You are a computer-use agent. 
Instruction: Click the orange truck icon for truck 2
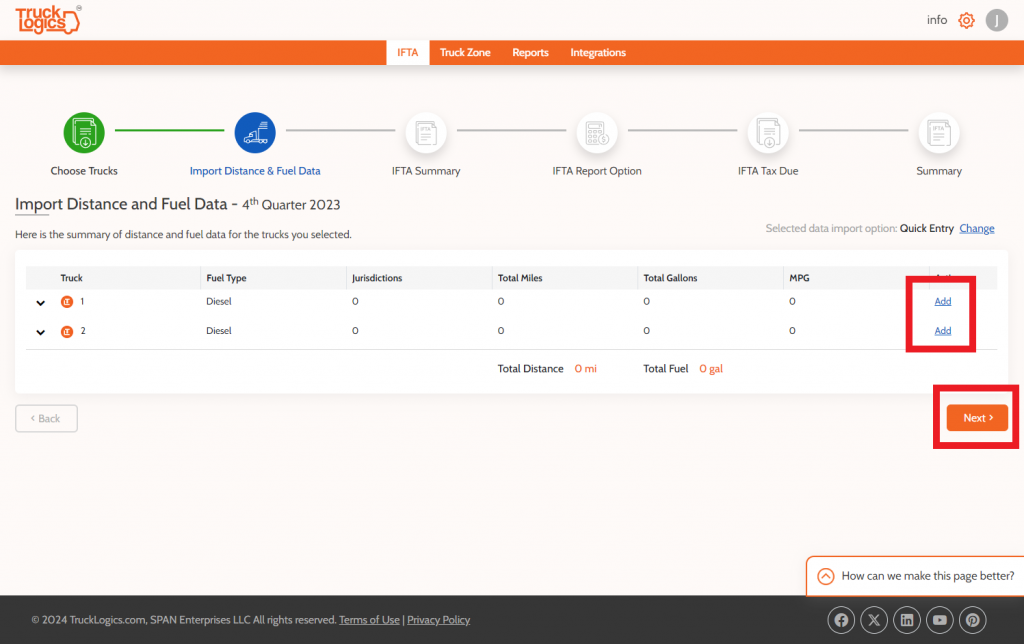pos(67,331)
